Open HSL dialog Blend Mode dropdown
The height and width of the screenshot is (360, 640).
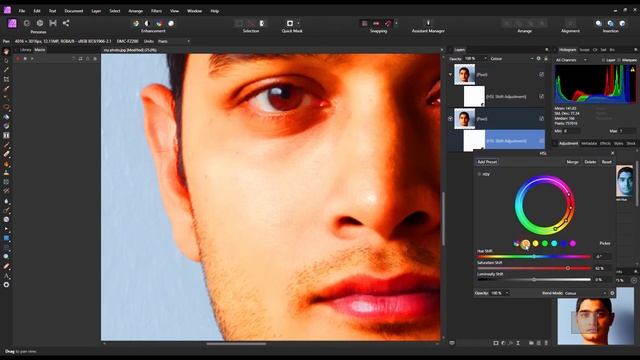coord(586,293)
